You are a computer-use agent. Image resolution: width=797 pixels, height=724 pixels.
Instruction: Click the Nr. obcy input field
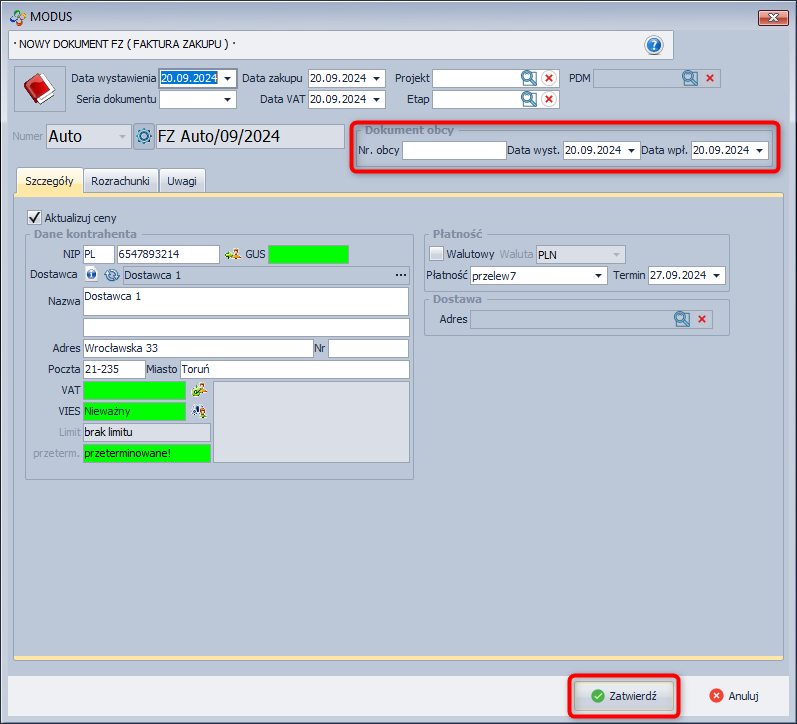click(454, 151)
